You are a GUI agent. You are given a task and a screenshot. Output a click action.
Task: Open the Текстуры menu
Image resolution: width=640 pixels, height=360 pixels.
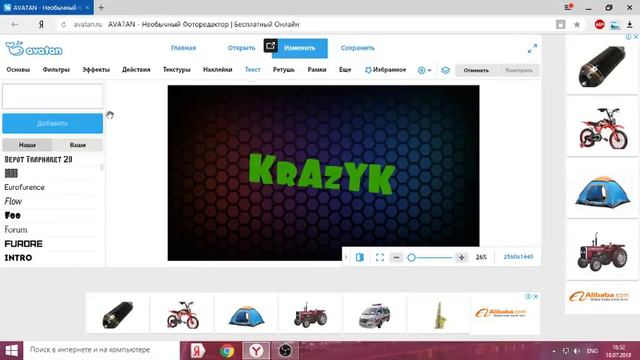pos(177,70)
